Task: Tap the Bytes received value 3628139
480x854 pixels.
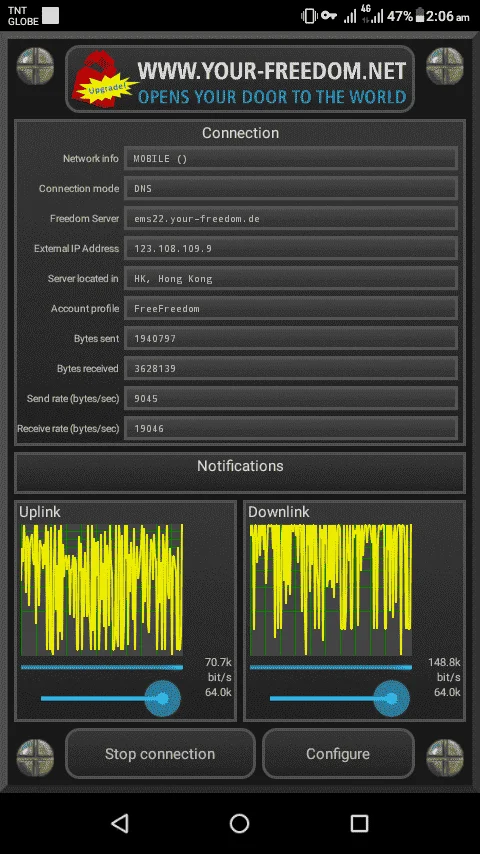Action: (290, 369)
